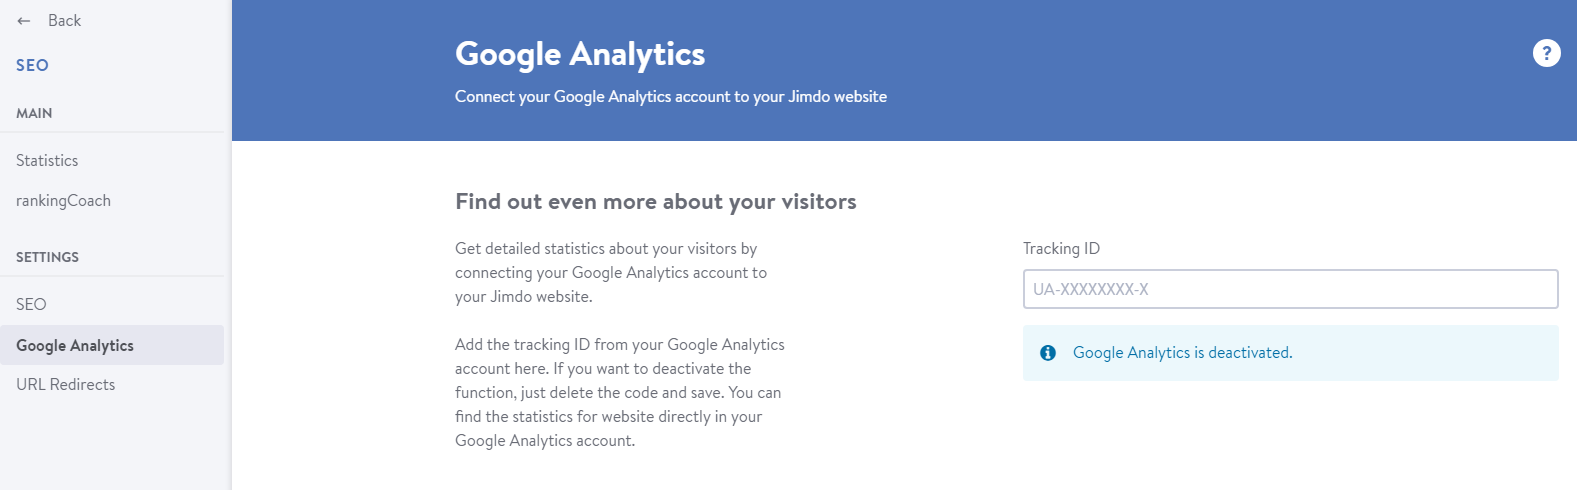Select SEO under the Settings section

31,304
